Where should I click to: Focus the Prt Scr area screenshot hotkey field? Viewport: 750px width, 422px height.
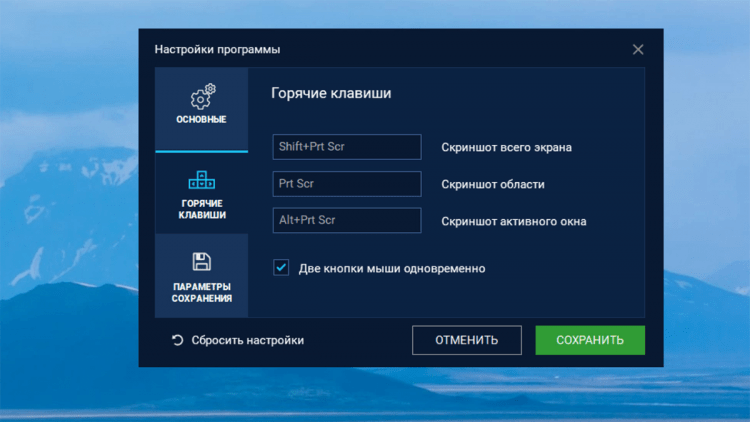pos(347,184)
